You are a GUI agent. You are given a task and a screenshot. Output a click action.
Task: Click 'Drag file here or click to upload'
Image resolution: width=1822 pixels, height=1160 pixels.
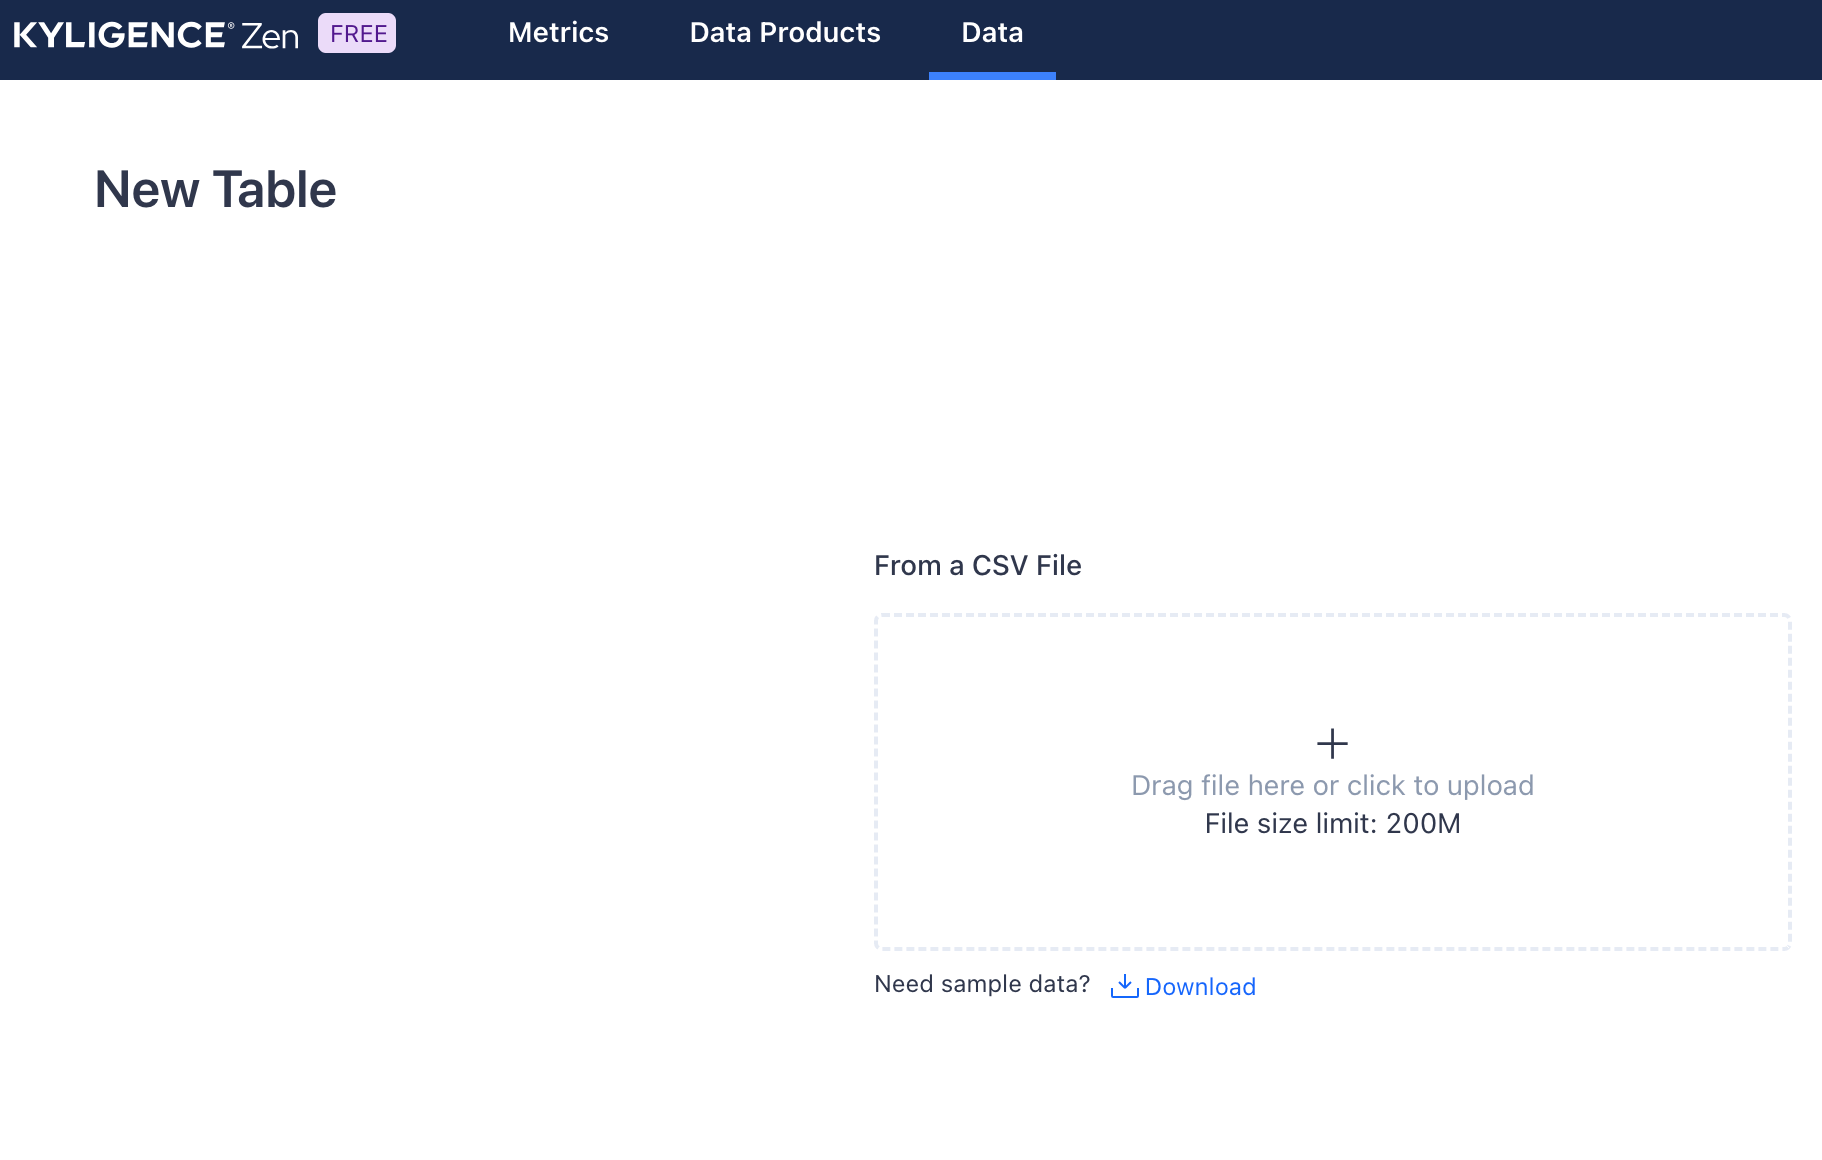pyautogui.click(x=1332, y=785)
